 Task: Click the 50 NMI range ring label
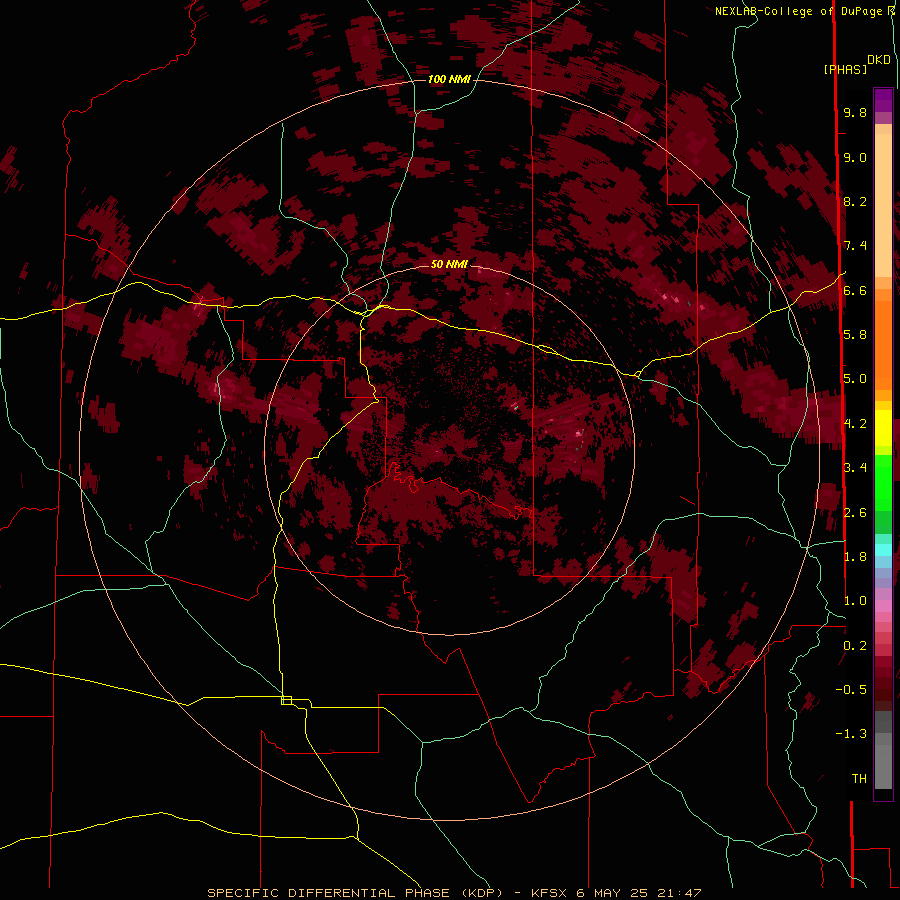(x=449, y=264)
